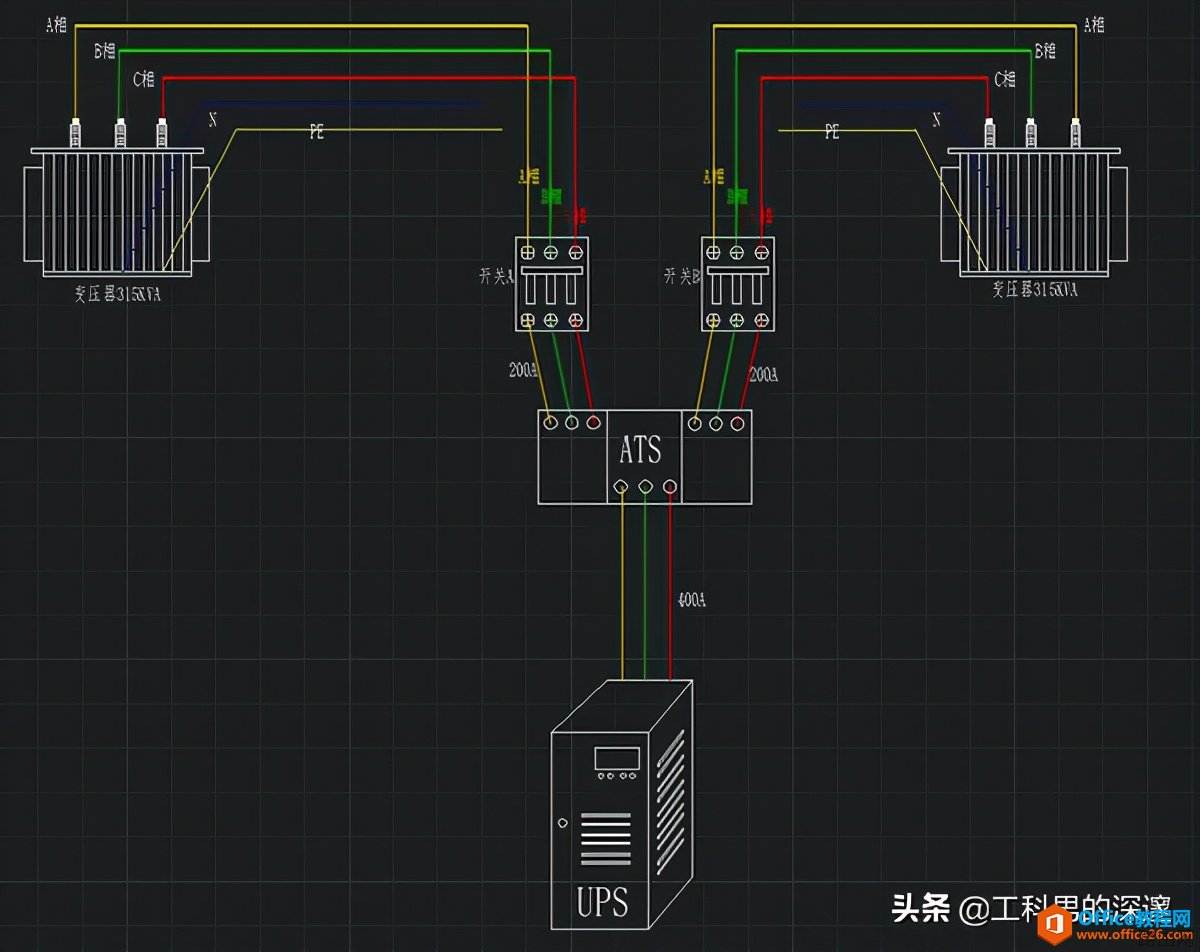Viewport: 1200px width, 952px height.
Task: Click left transformer B-phase bushing
Action: (120, 133)
